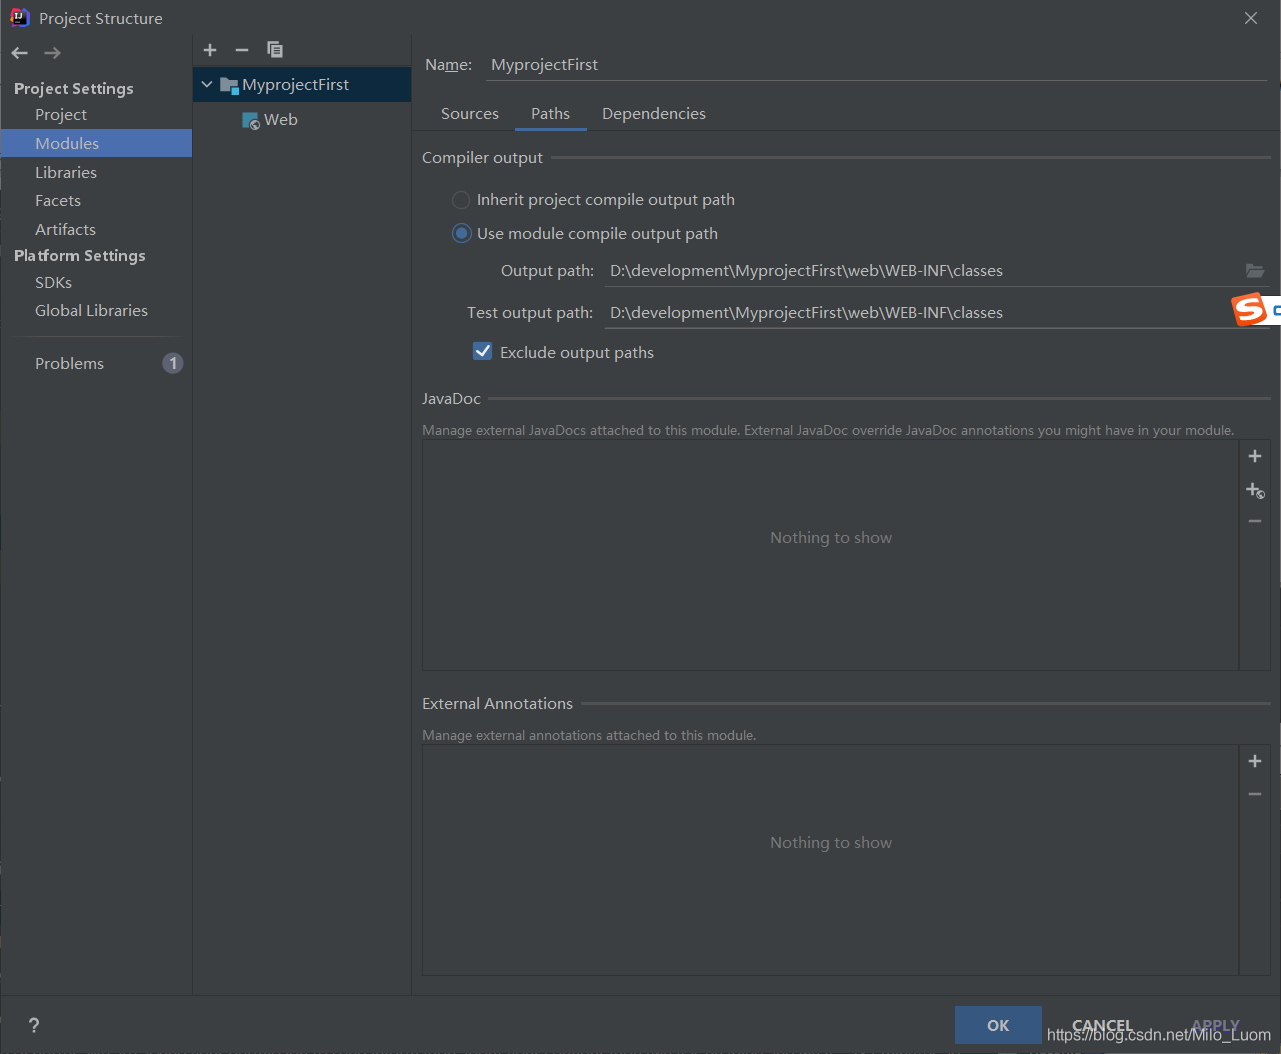Click the Copy module icon
The width and height of the screenshot is (1281, 1054).
(x=275, y=50)
